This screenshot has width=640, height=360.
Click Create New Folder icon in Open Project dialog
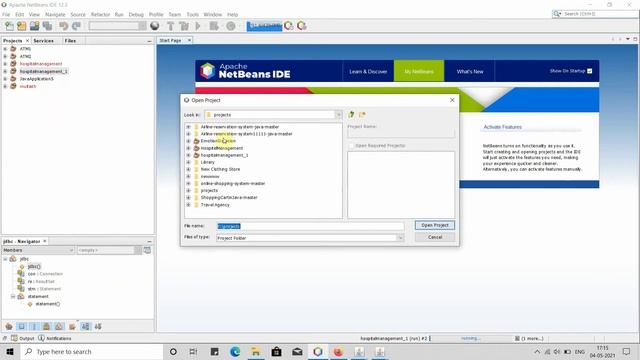(362, 115)
